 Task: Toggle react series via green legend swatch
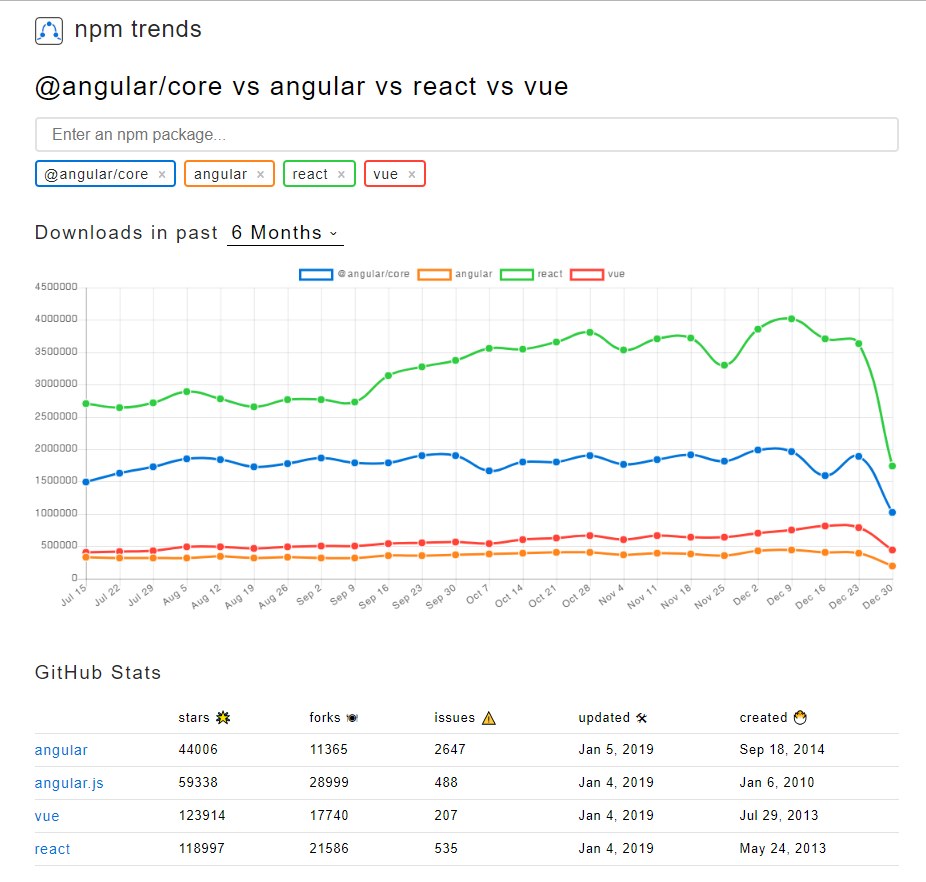[x=517, y=274]
